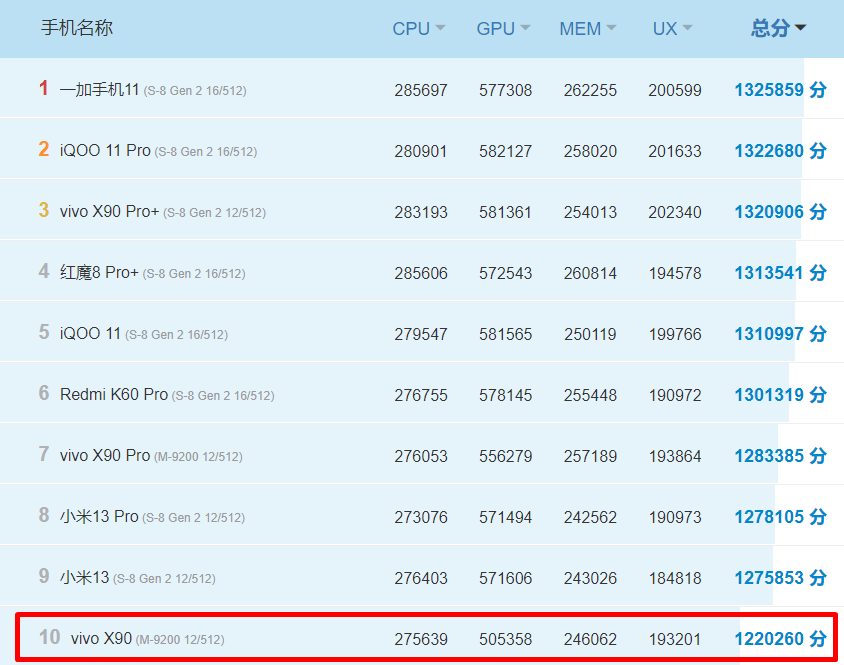Select rank number 2 badge

pos(44,149)
